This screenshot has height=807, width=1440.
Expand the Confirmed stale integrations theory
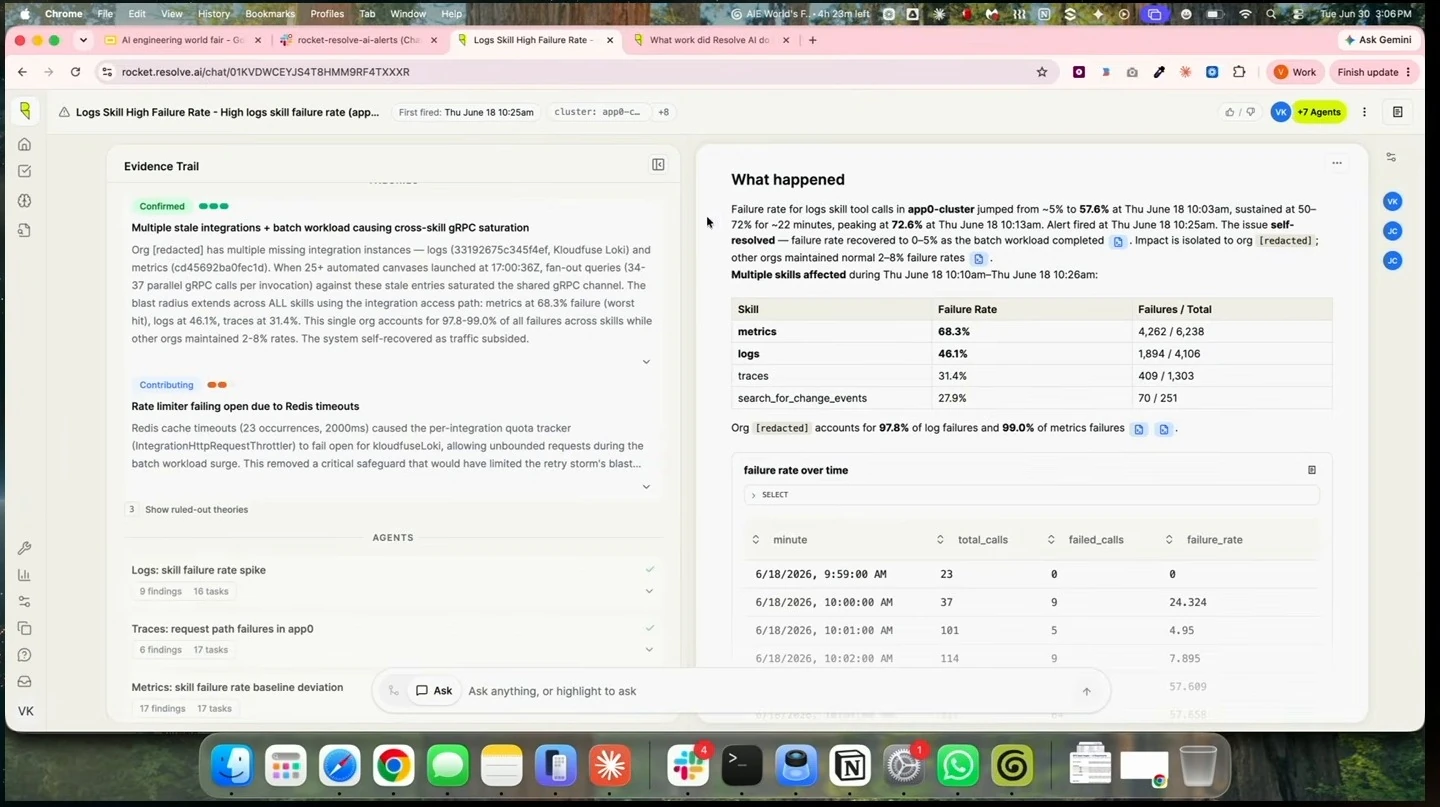(x=646, y=362)
